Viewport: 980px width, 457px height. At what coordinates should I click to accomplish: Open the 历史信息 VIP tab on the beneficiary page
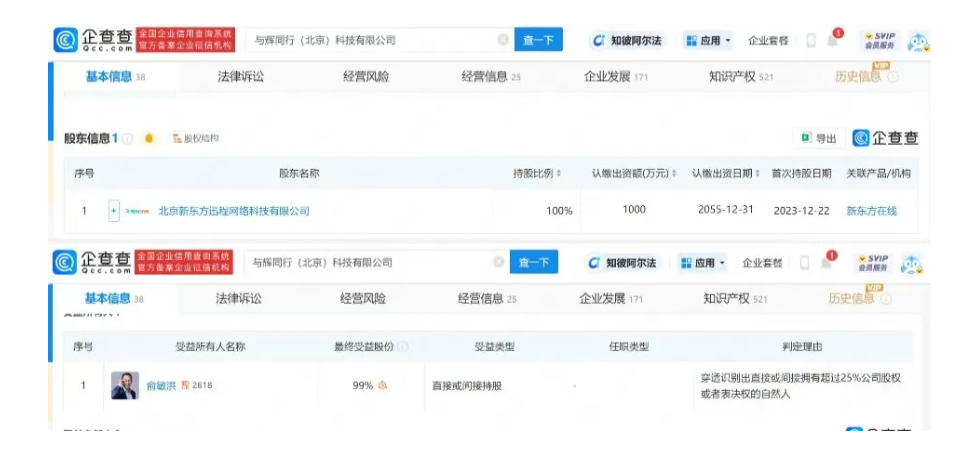point(851,299)
